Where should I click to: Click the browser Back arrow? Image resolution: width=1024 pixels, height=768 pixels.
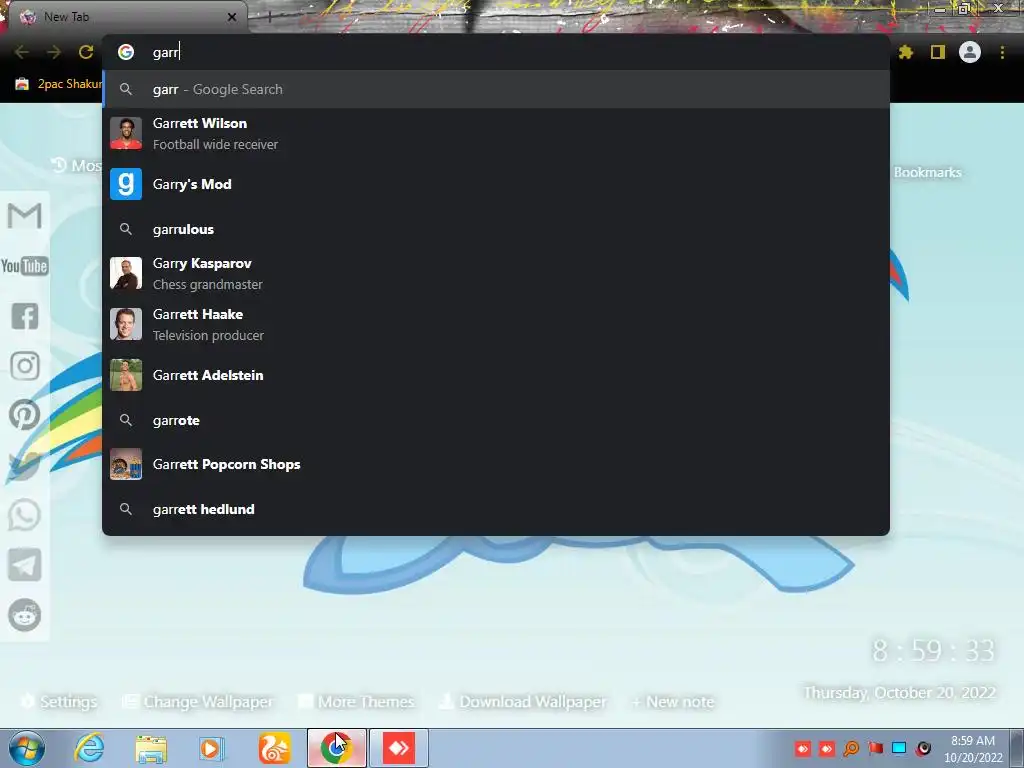pos(22,52)
